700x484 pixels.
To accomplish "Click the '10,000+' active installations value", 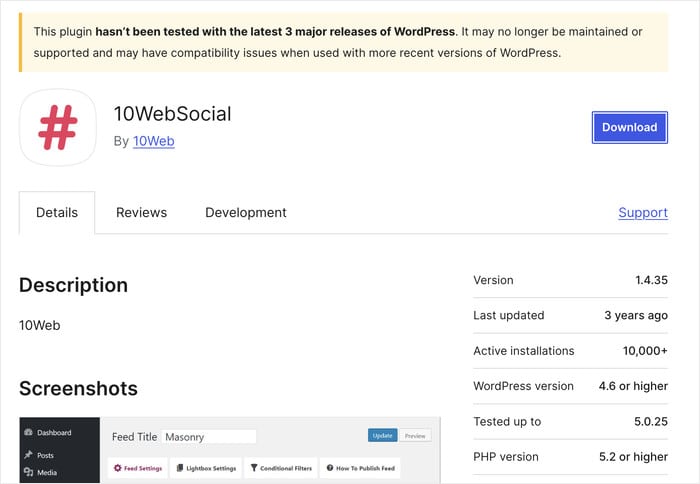I will 645,350.
